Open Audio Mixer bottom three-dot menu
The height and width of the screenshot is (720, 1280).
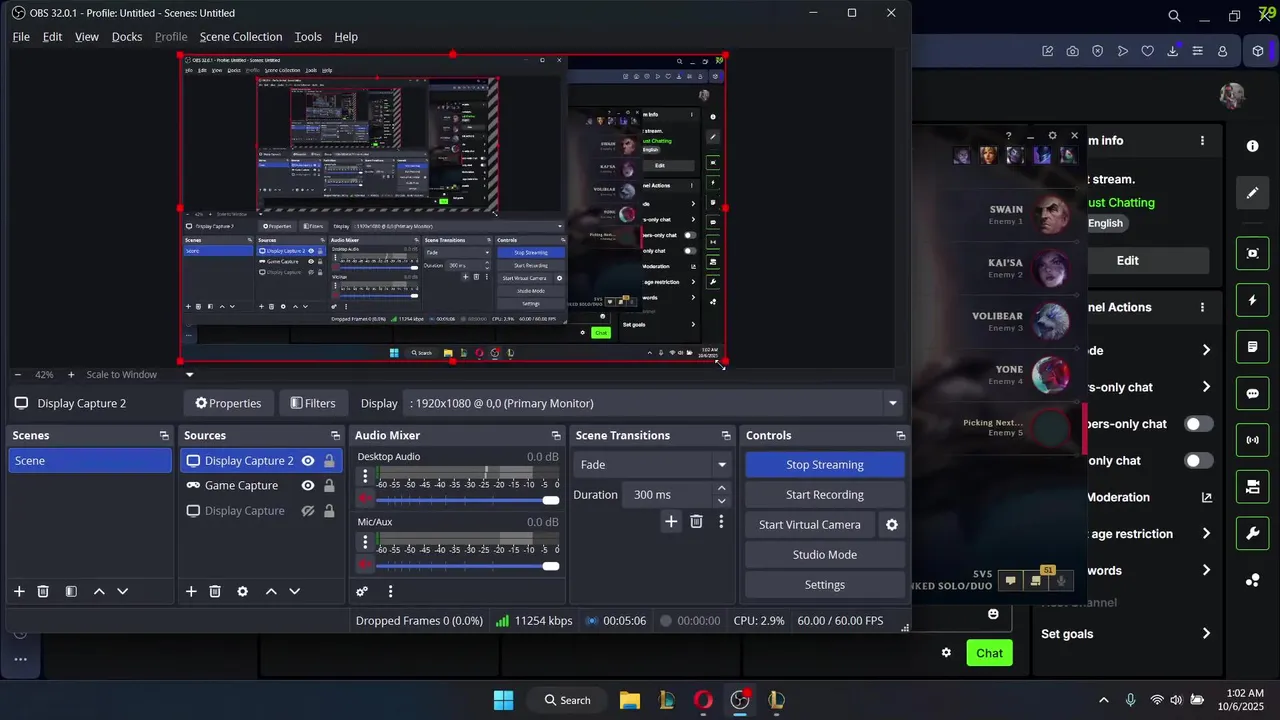tap(390, 591)
